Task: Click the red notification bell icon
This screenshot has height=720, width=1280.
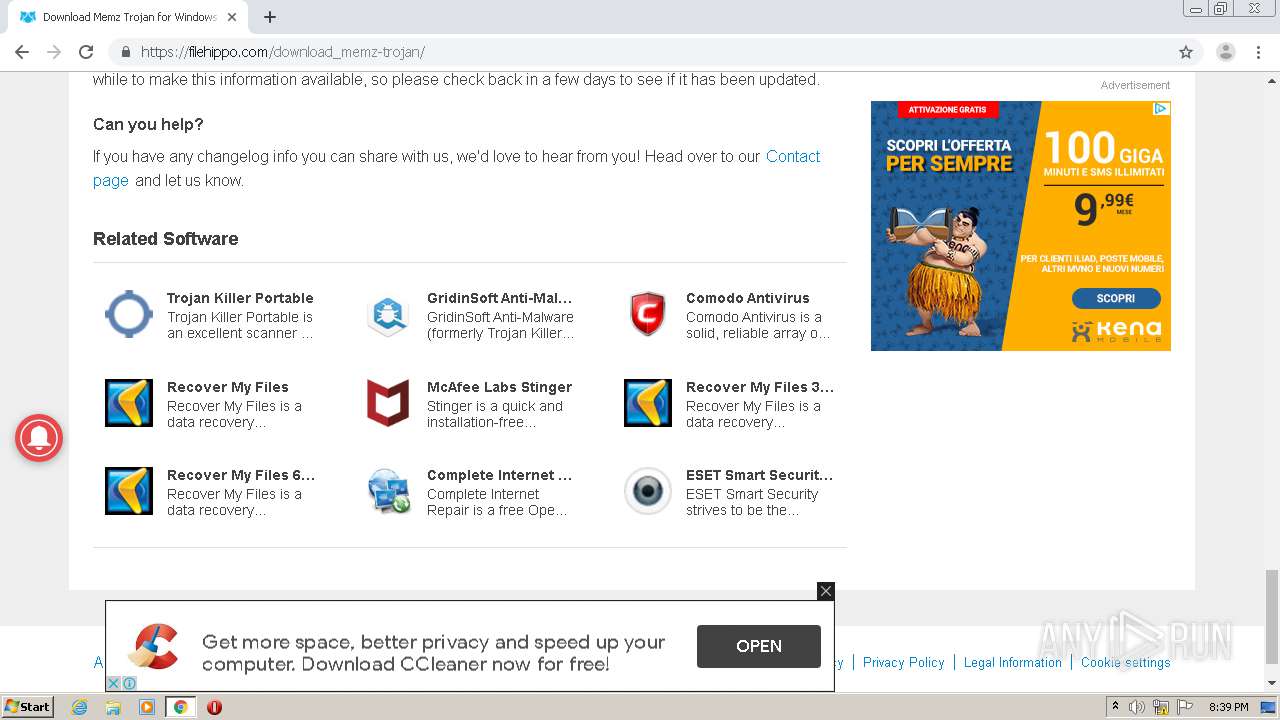Action: click(x=39, y=437)
